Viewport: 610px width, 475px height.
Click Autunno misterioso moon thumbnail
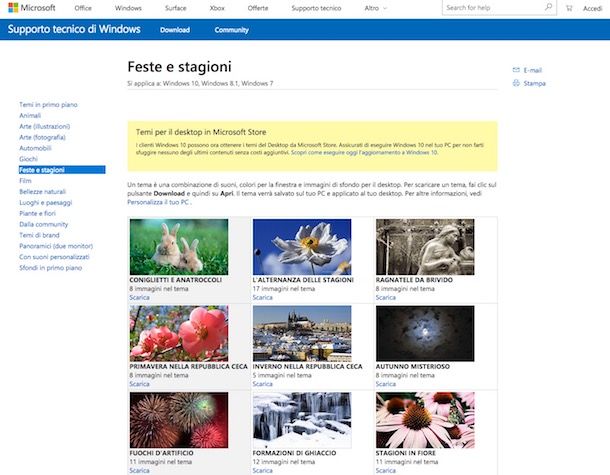click(425, 334)
